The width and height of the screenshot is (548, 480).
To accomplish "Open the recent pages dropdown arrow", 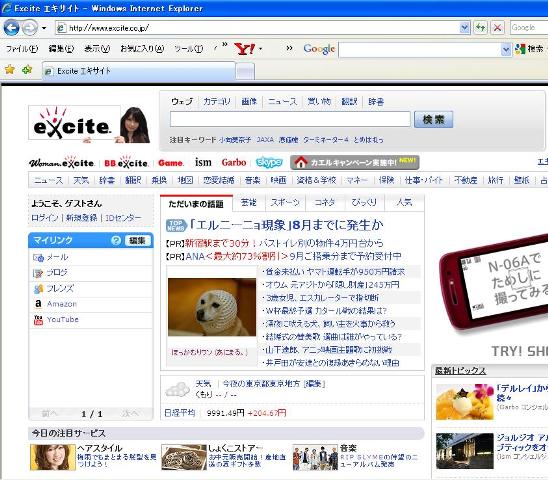I will pos(44,28).
